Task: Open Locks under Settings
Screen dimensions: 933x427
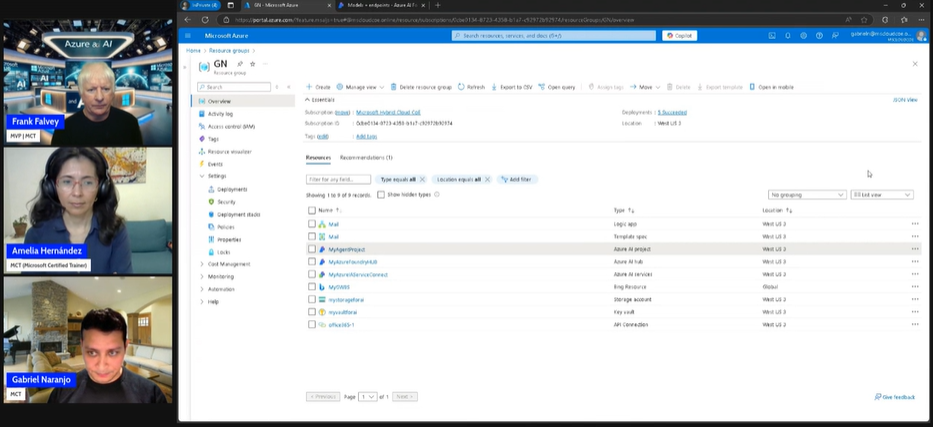Action: 224,252
